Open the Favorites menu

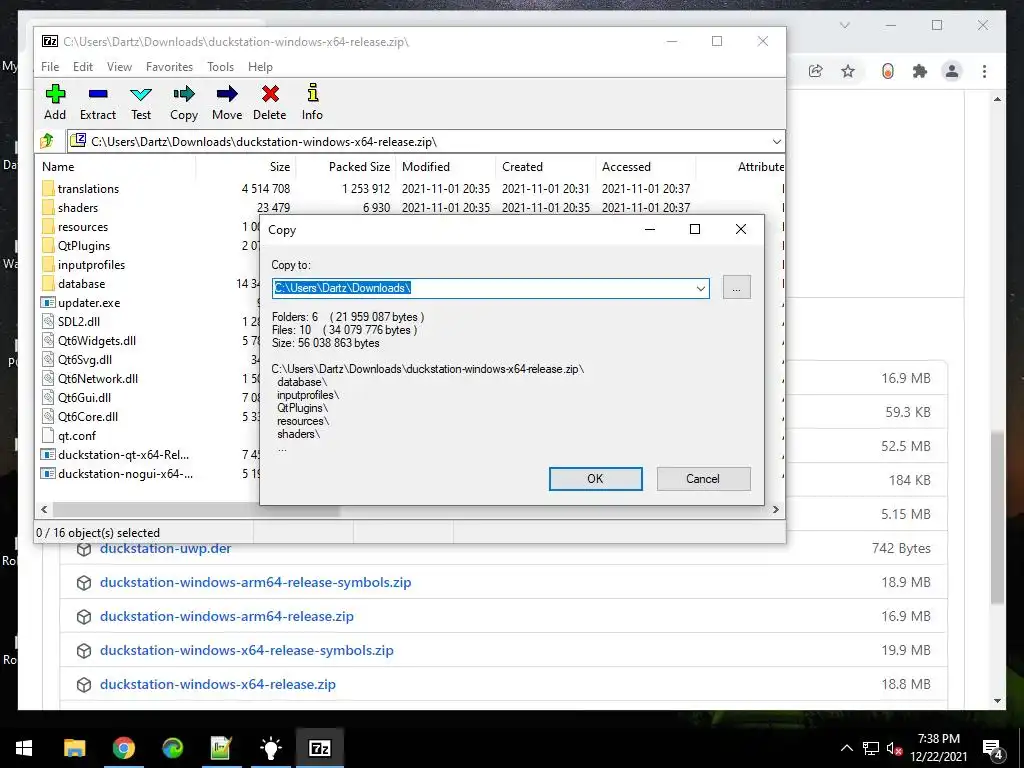tap(169, 67)
